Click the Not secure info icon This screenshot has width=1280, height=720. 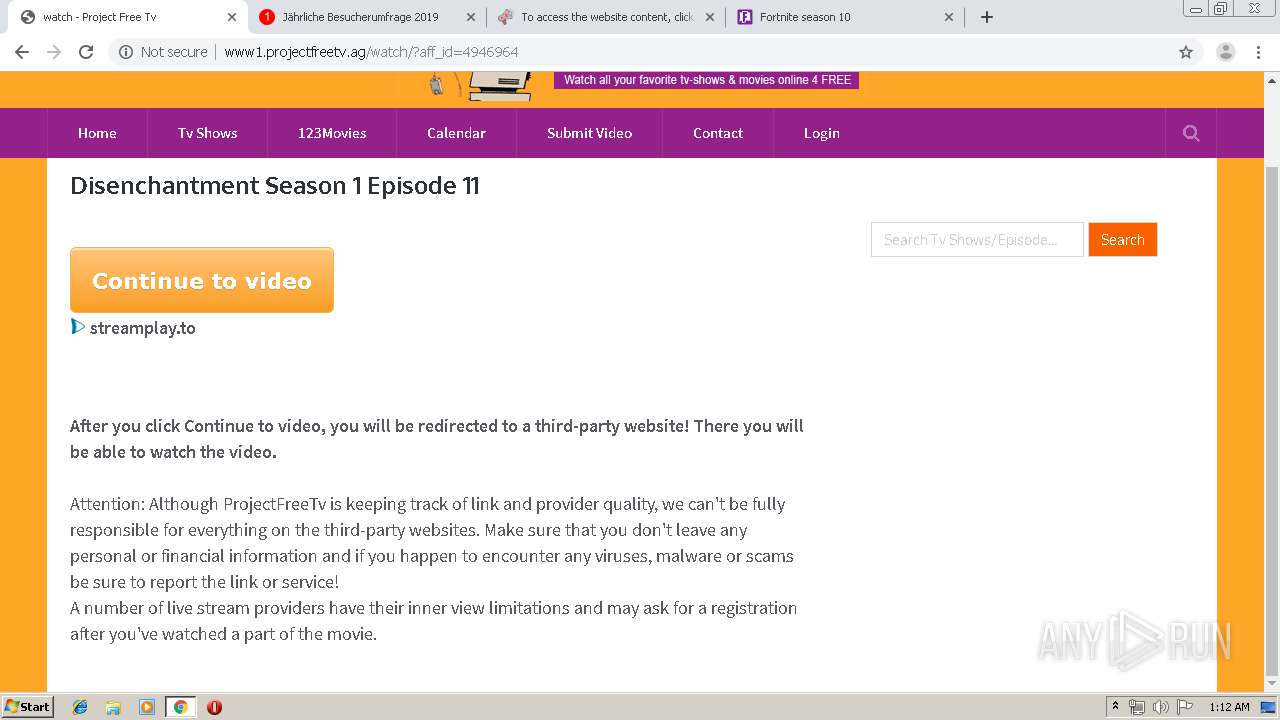pyautogui.click(x=126, y=52)
